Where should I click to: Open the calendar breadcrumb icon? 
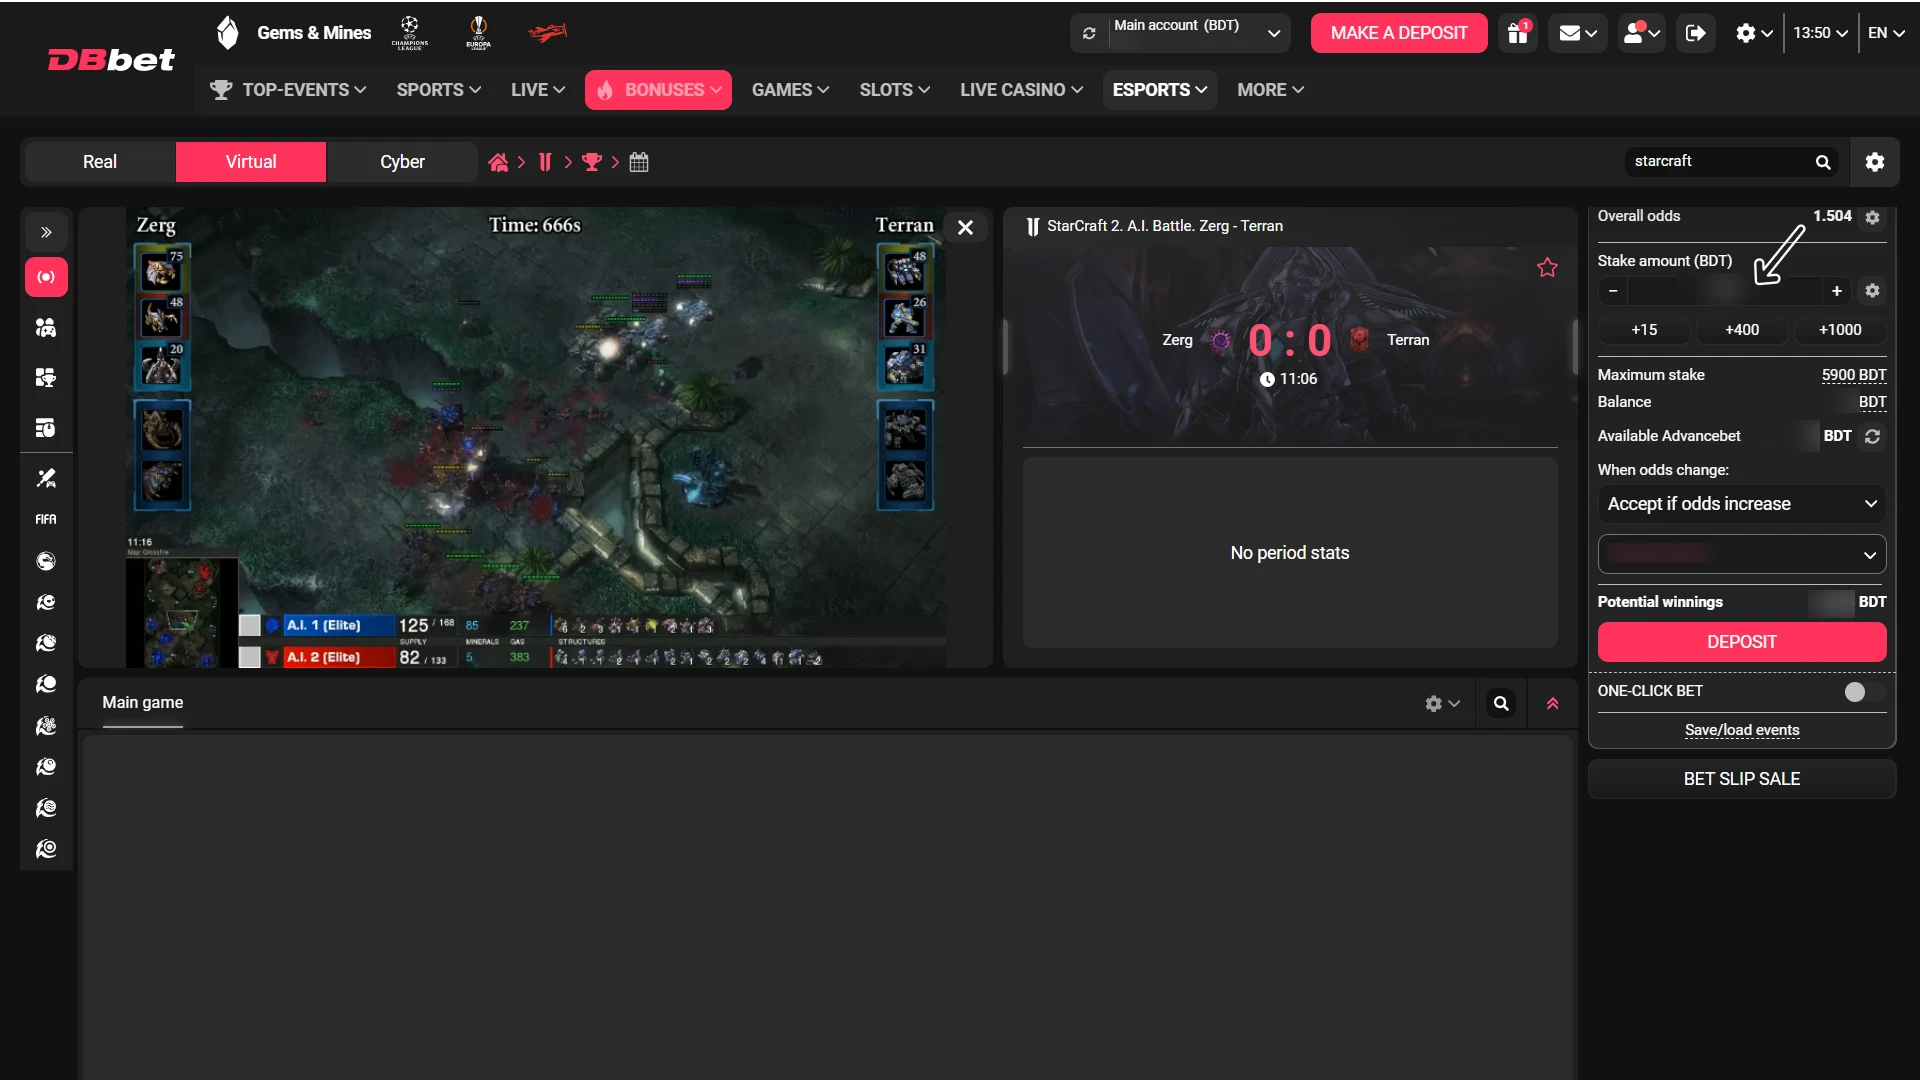coord(639,162)
